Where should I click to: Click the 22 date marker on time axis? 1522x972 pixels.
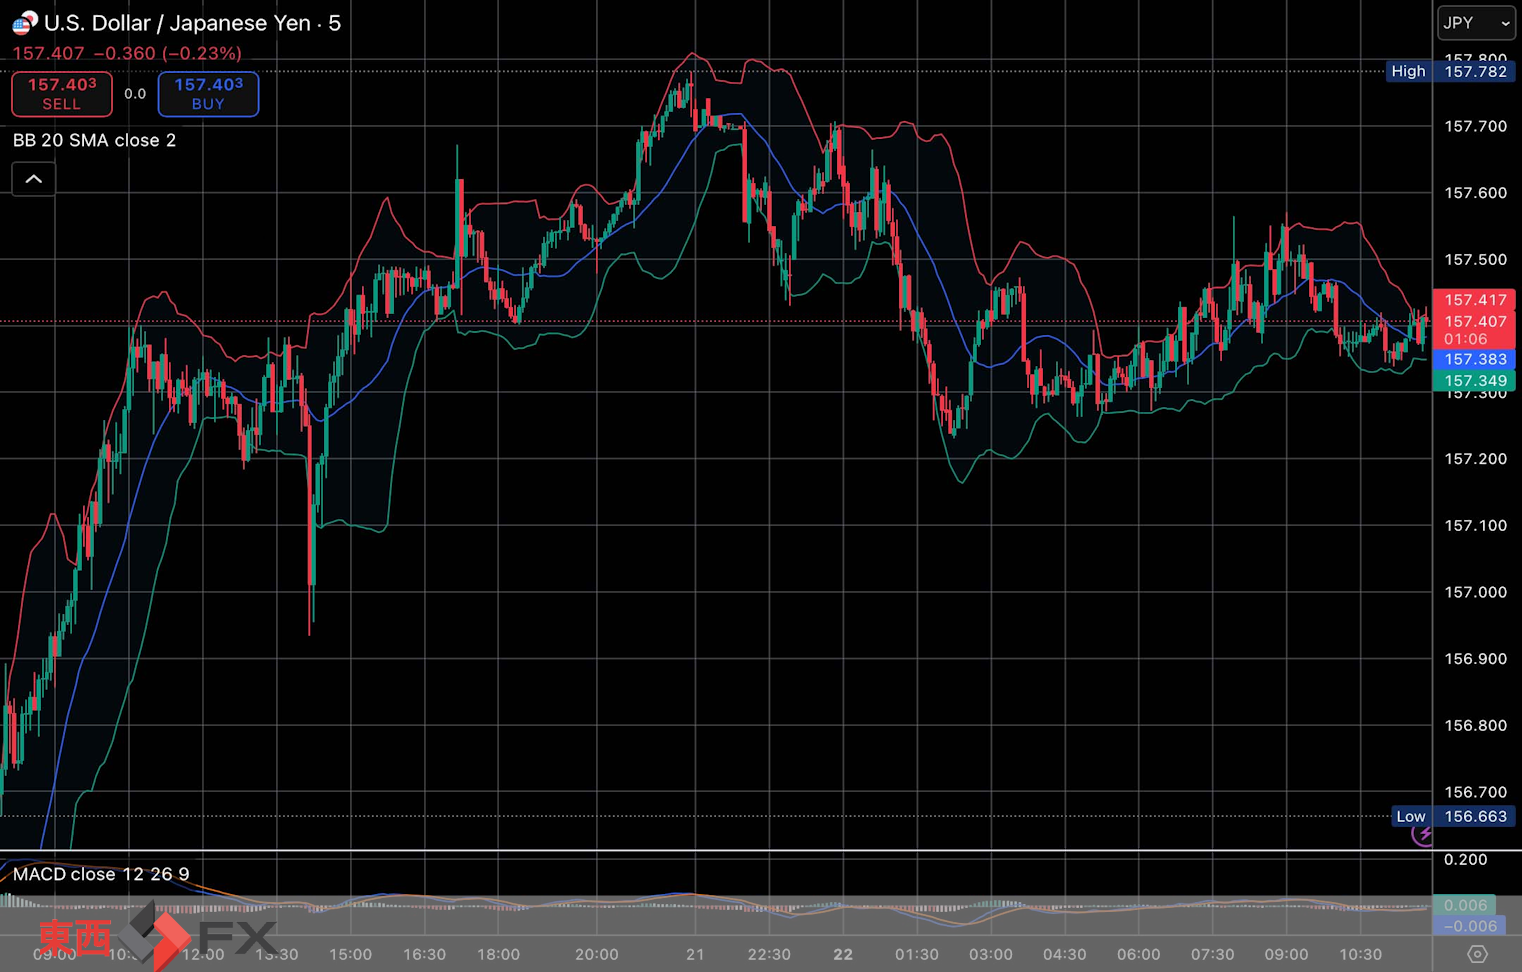(843, 954)
